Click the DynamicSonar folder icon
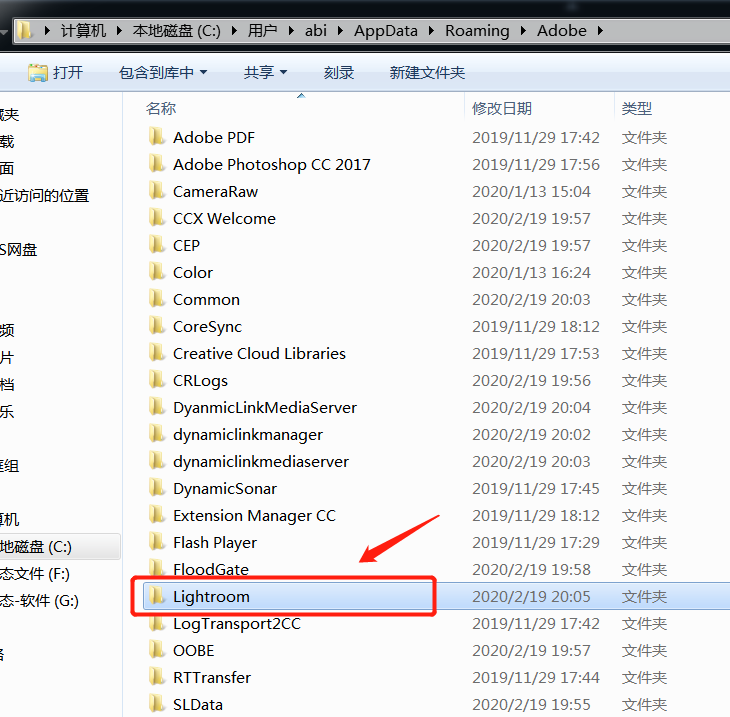Screen dimensions: 730x717 tap(157, 488)
